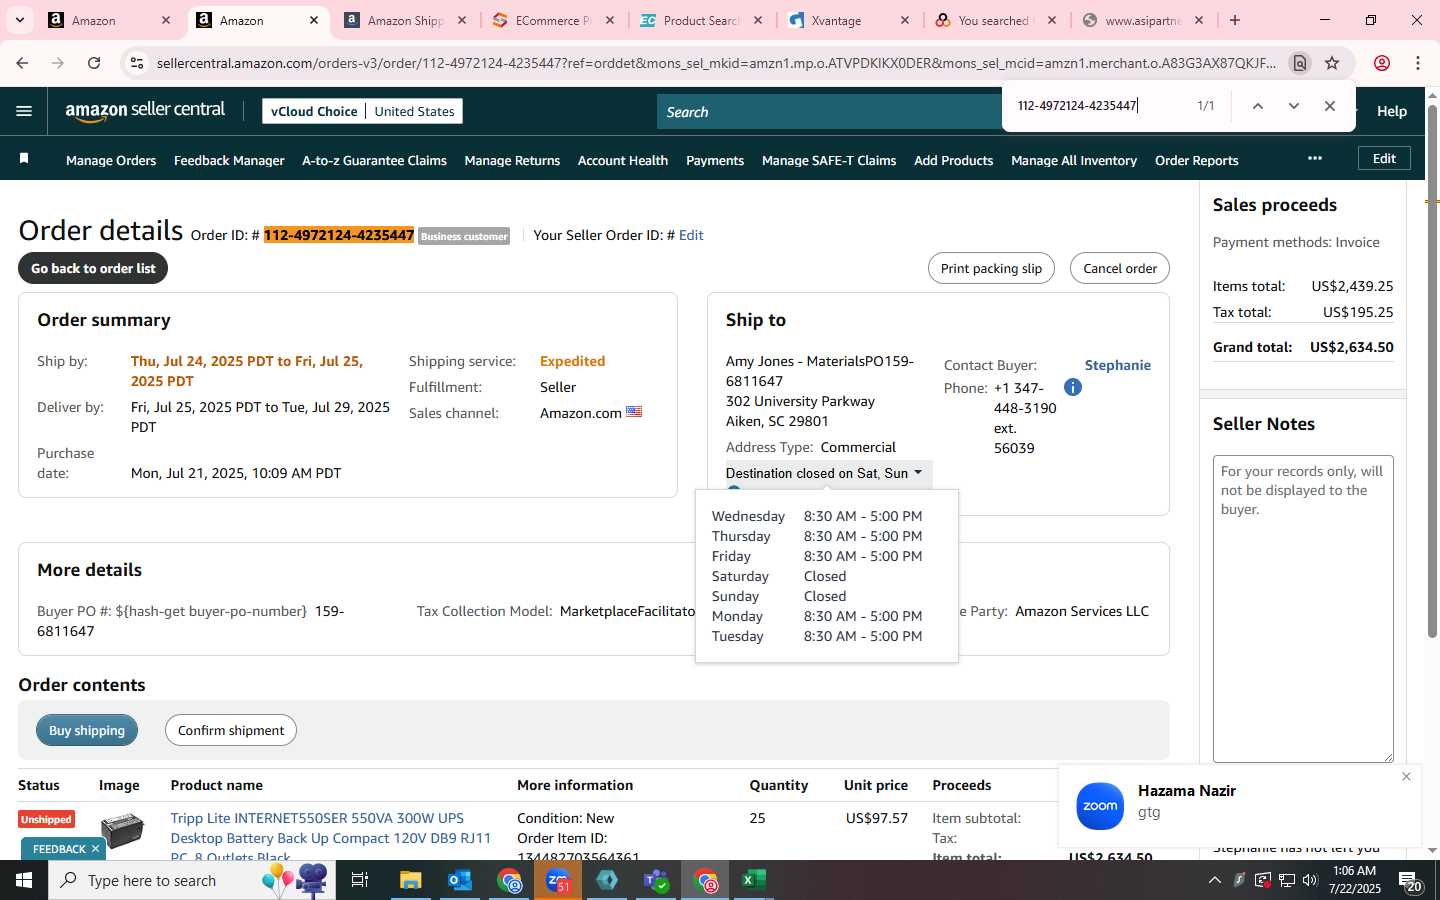The width and height of the screenshot is (1440, 900).
Task: Switch to the Xvantage tab
Action: tap(849, 20)
